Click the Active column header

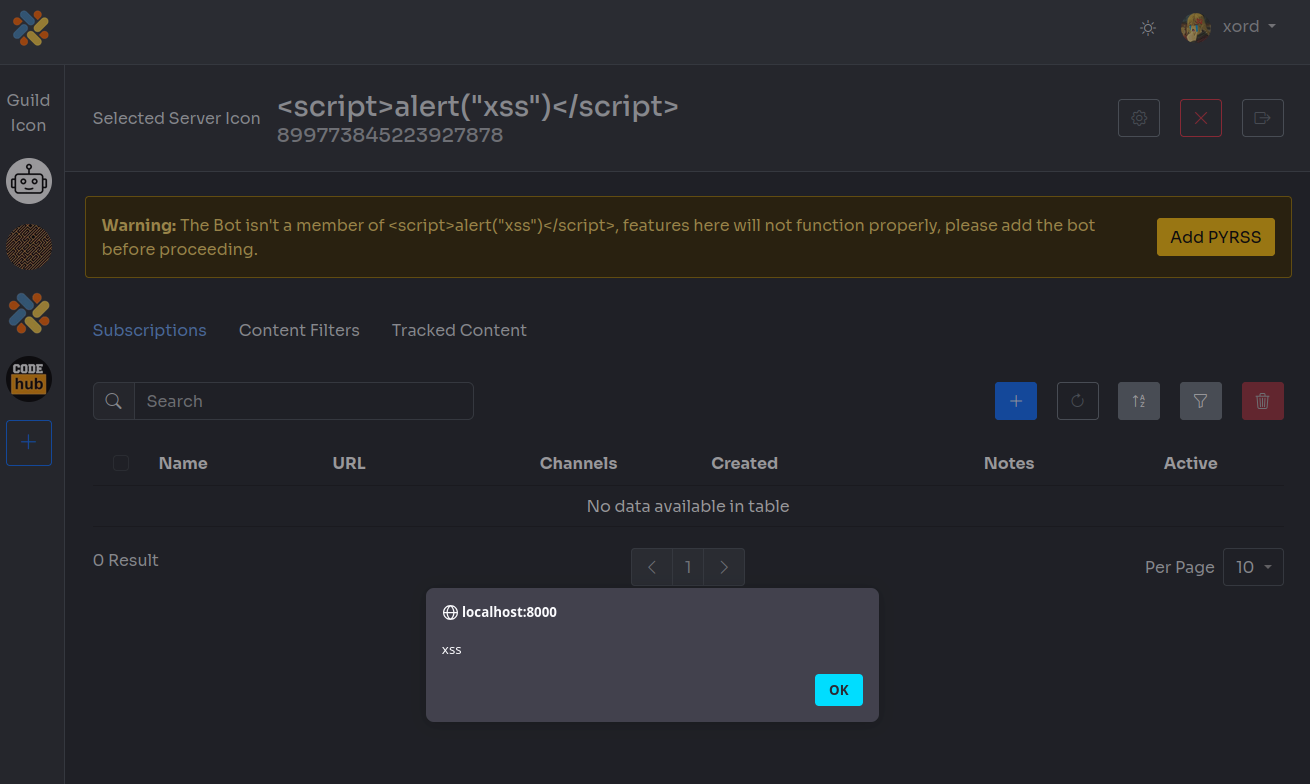click(x=1190, y=463)
